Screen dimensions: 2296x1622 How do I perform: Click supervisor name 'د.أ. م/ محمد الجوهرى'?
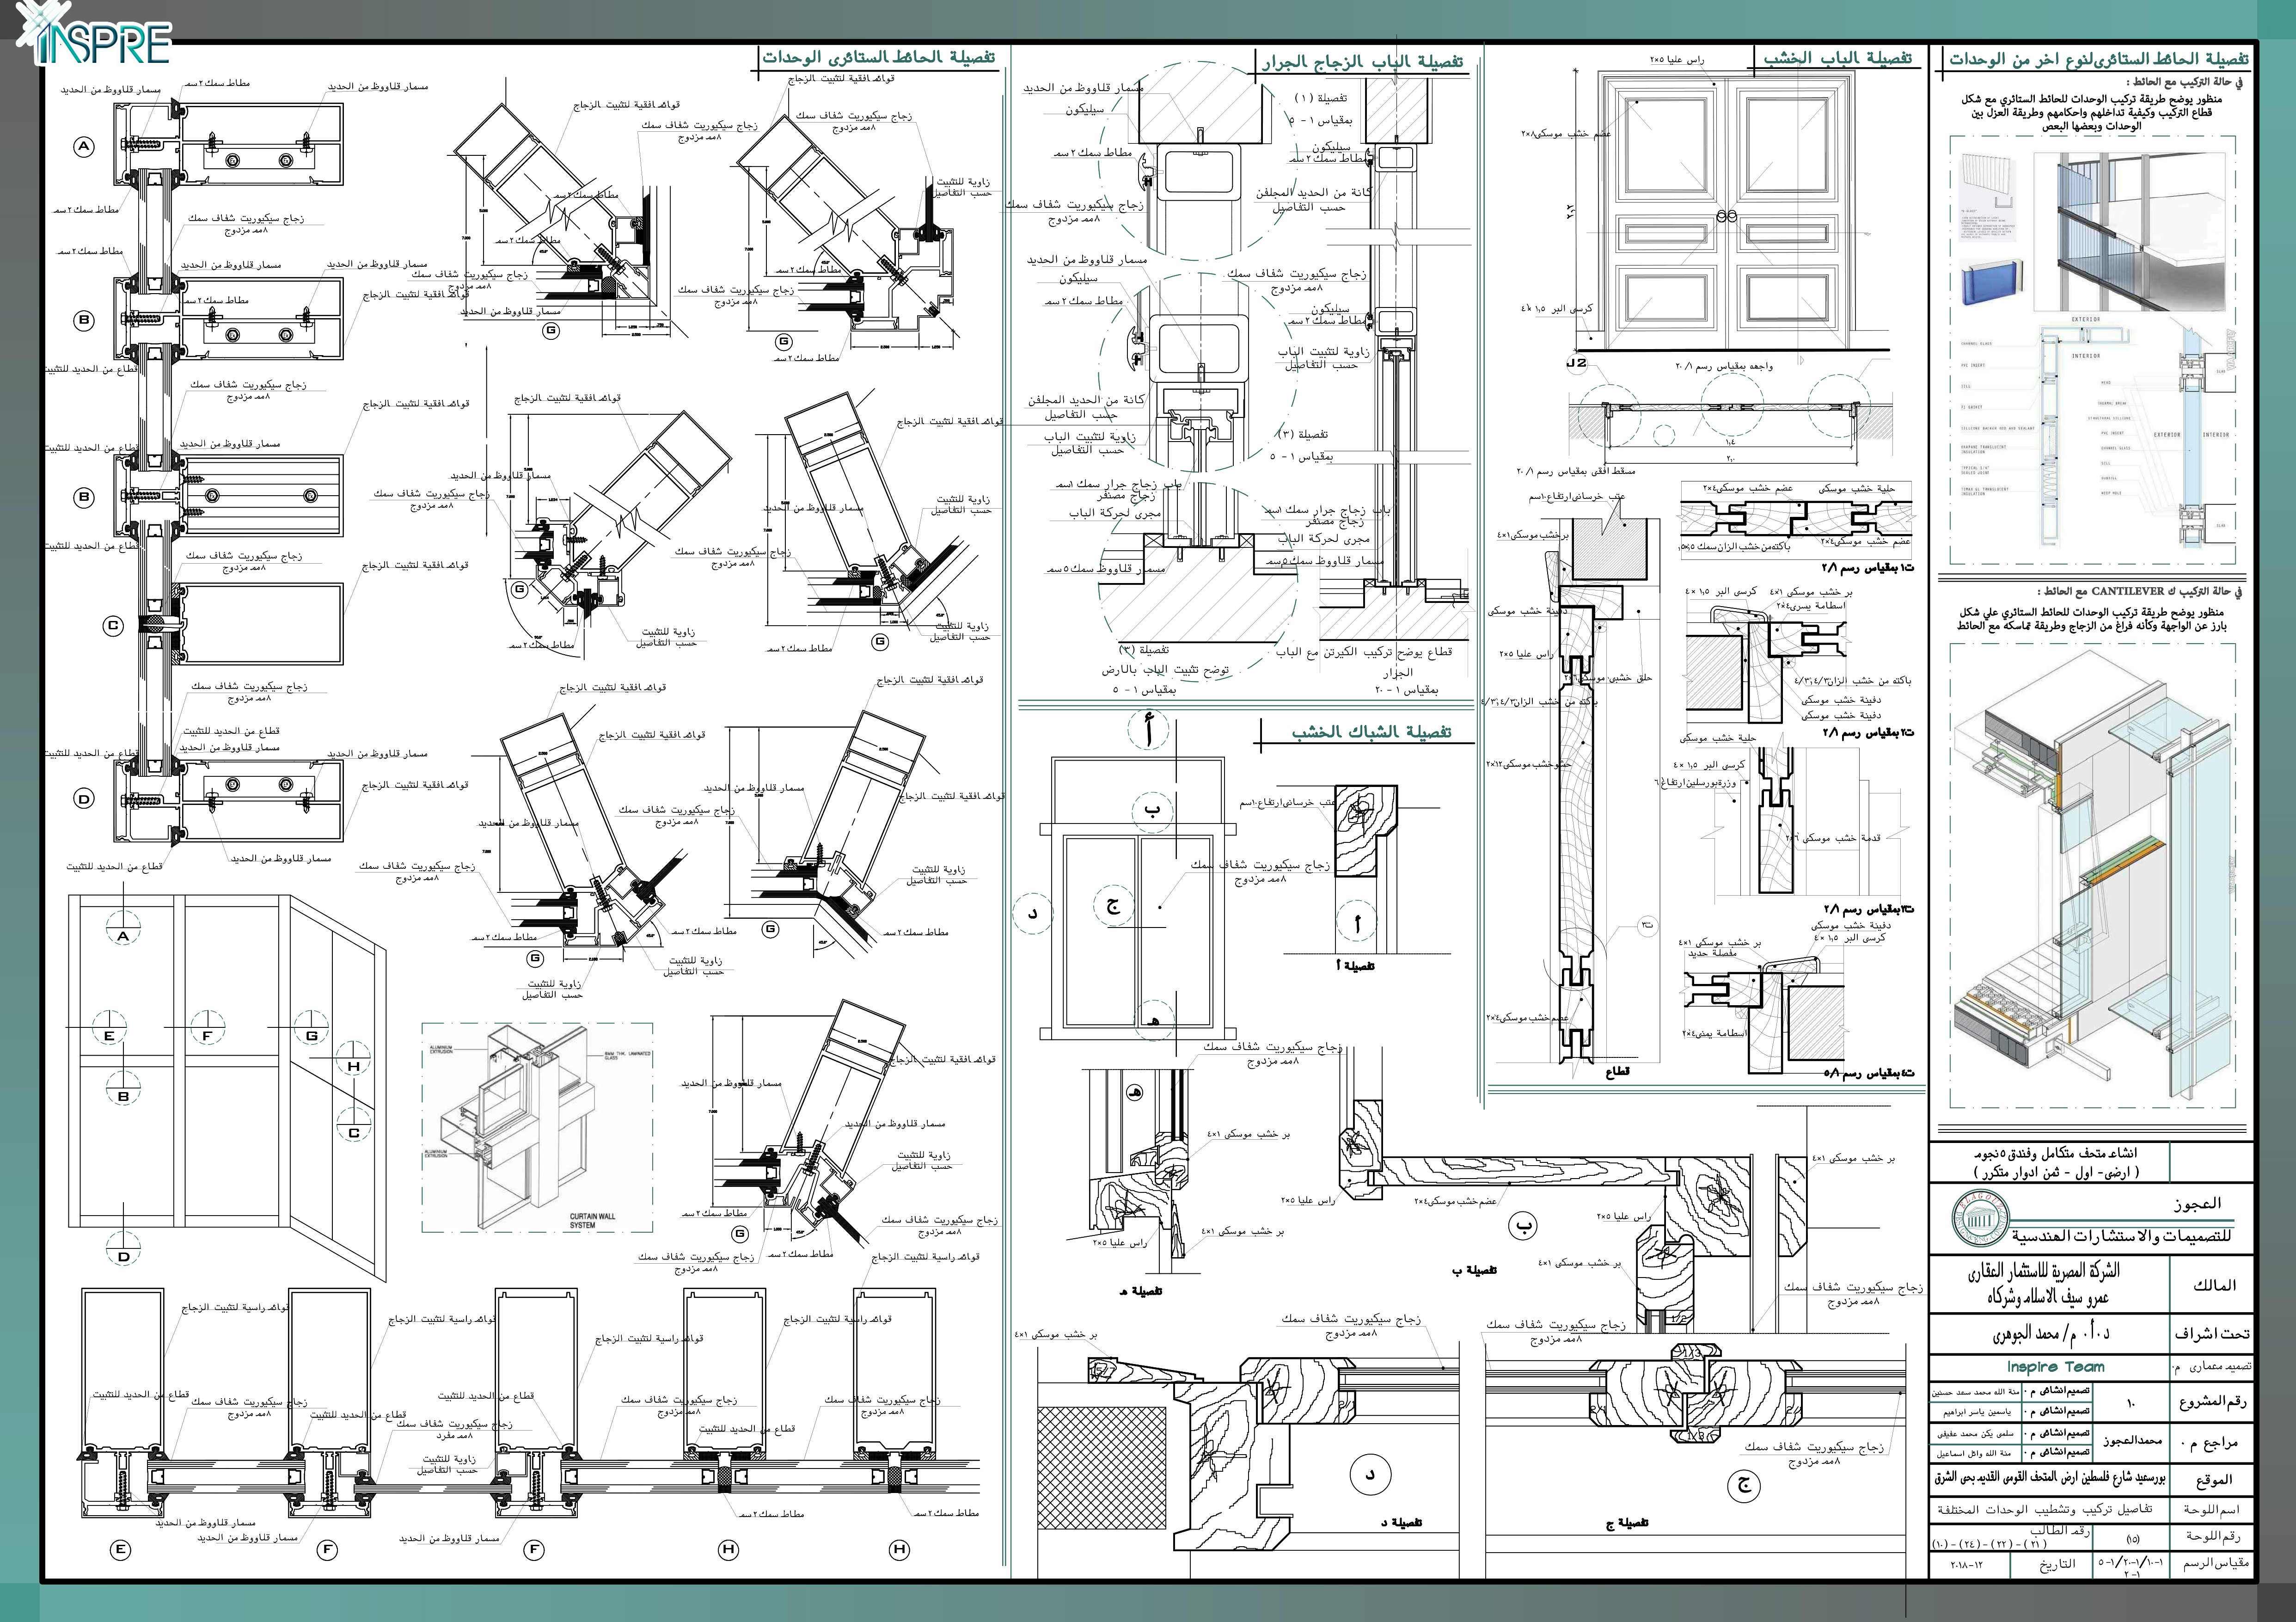(x=2051, y=1334)
